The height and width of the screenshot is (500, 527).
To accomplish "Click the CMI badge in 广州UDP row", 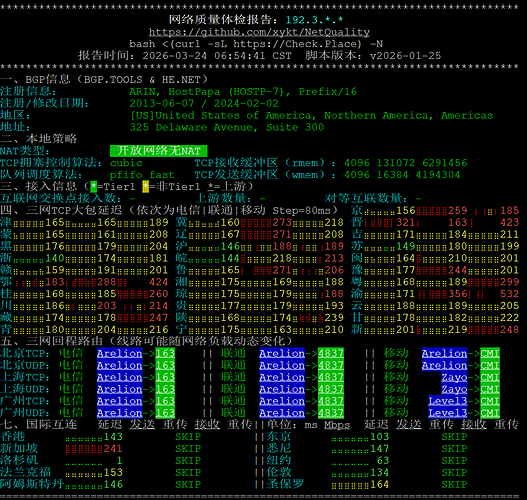I will (490, 413).
